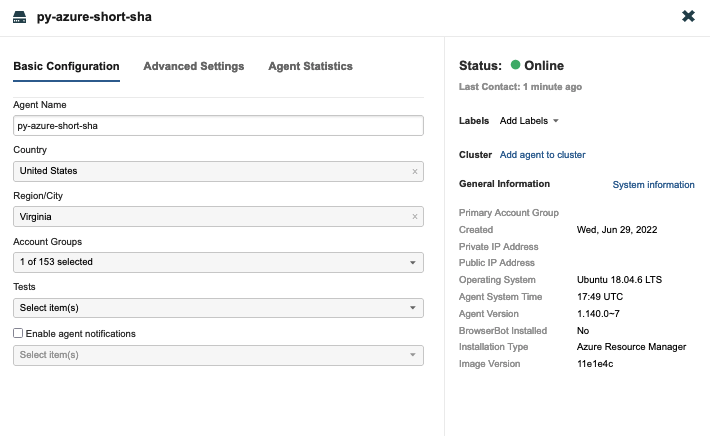This screenshot has height=436, width=710.
Task: Switch to the Basic Configuration tab
Action: 66,66
